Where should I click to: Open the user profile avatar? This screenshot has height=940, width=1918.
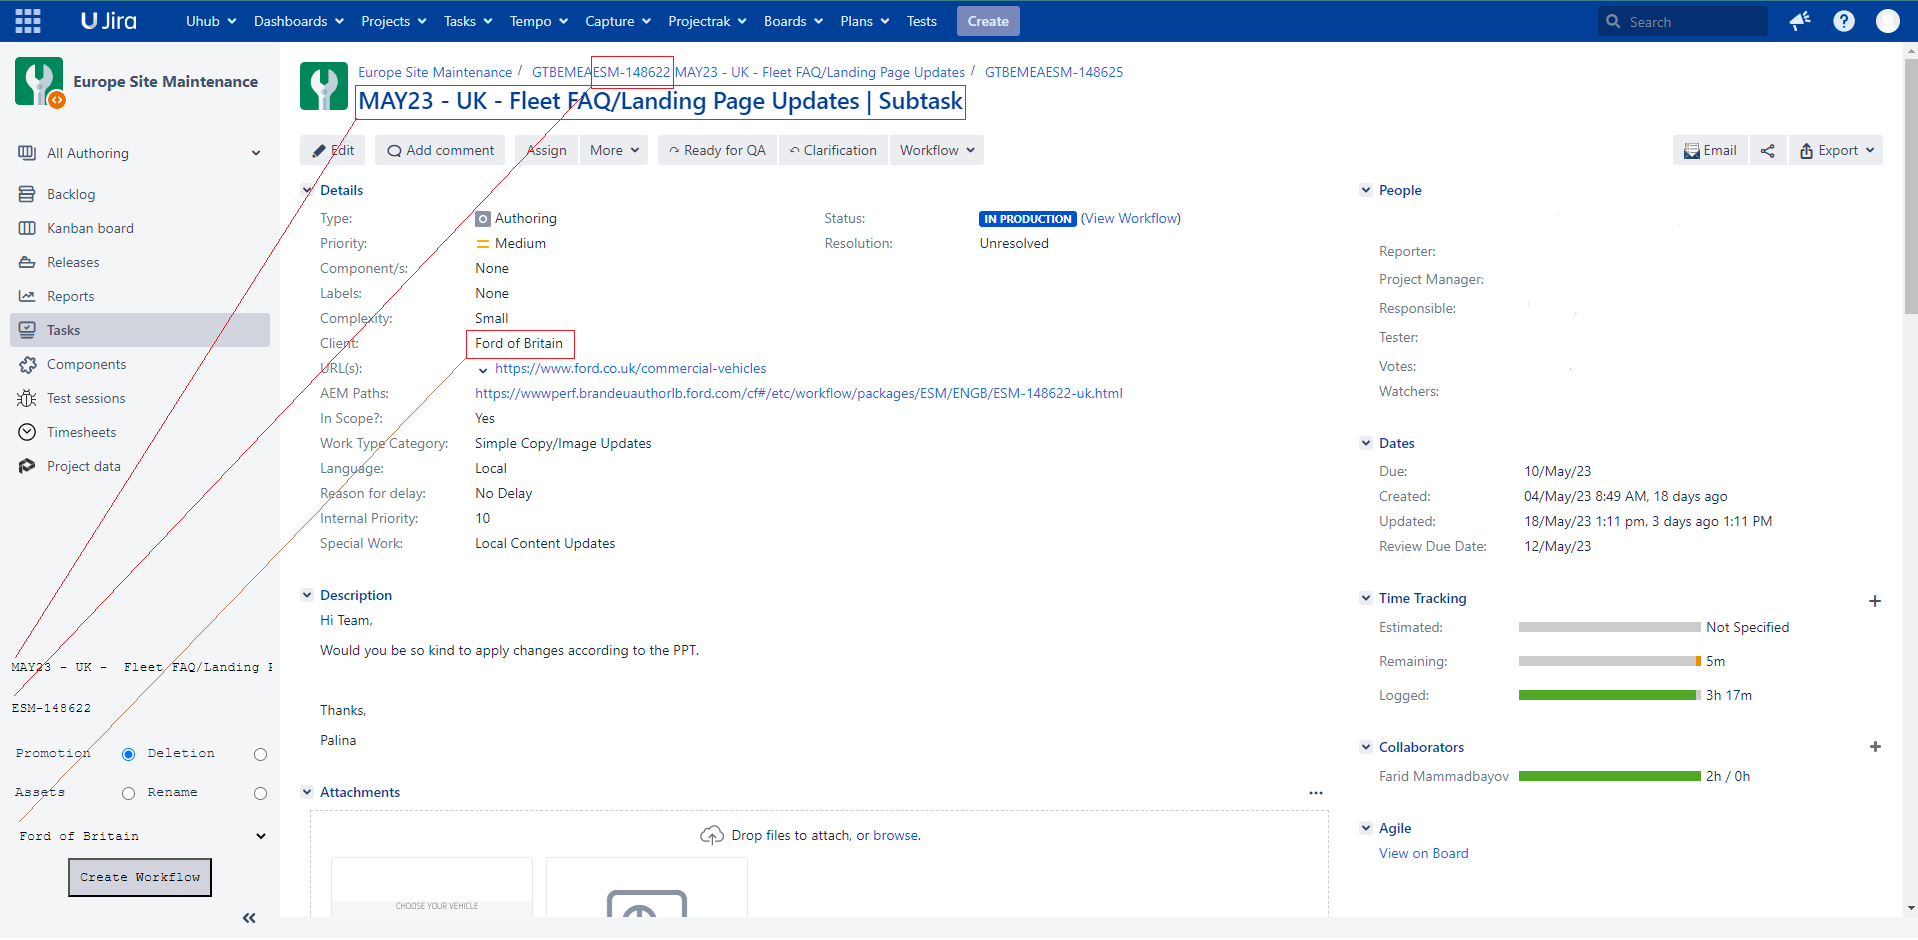click(1888, 21)
